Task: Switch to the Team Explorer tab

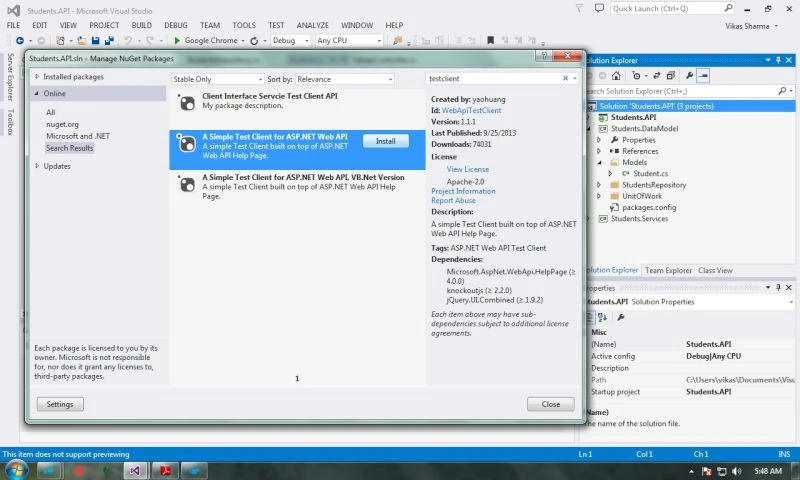Action: (x=668, y=270)
